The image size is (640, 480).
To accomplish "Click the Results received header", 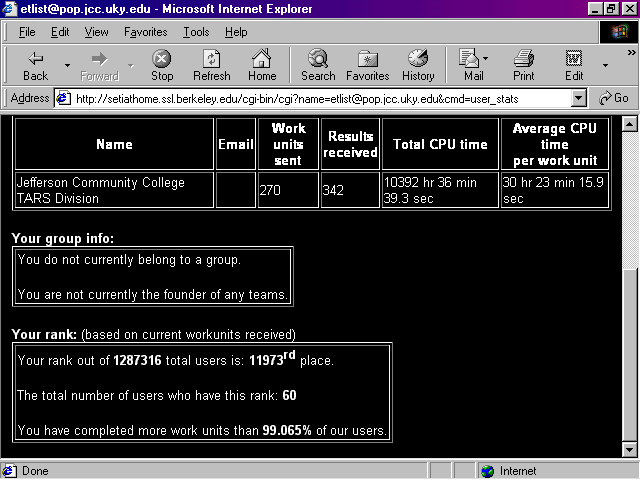I will click(350, 144).
